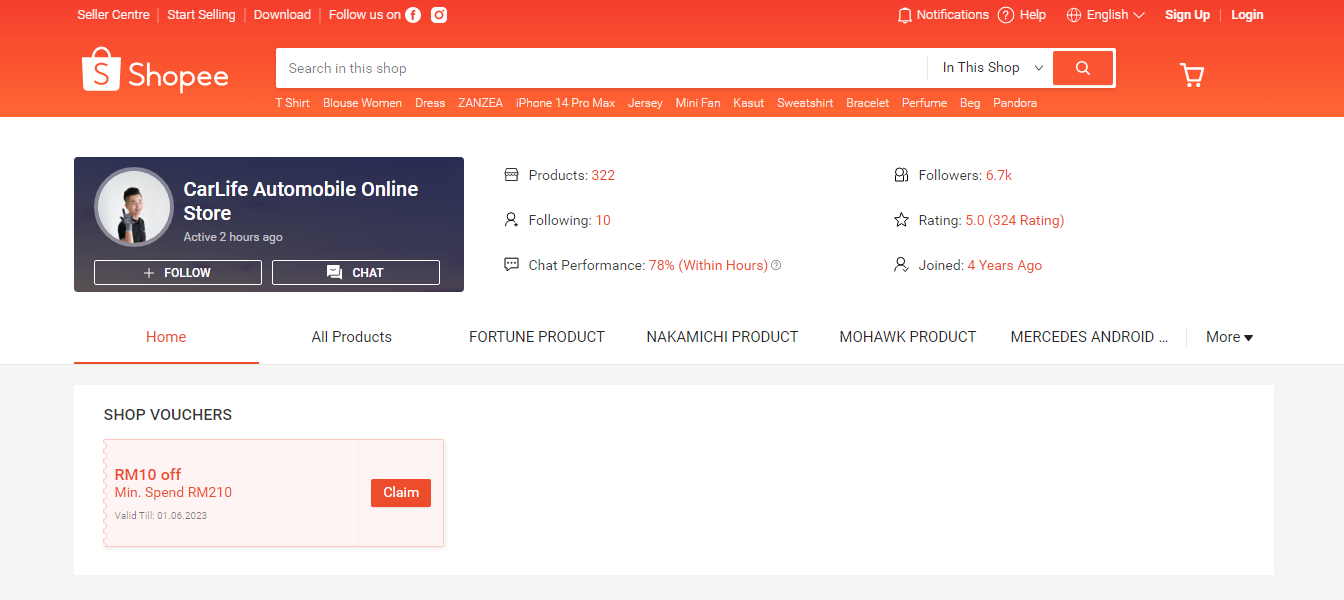Open Shopee's Facebook page icon
This screenshot has width=1344, height=600.
(x=413, y=15)
